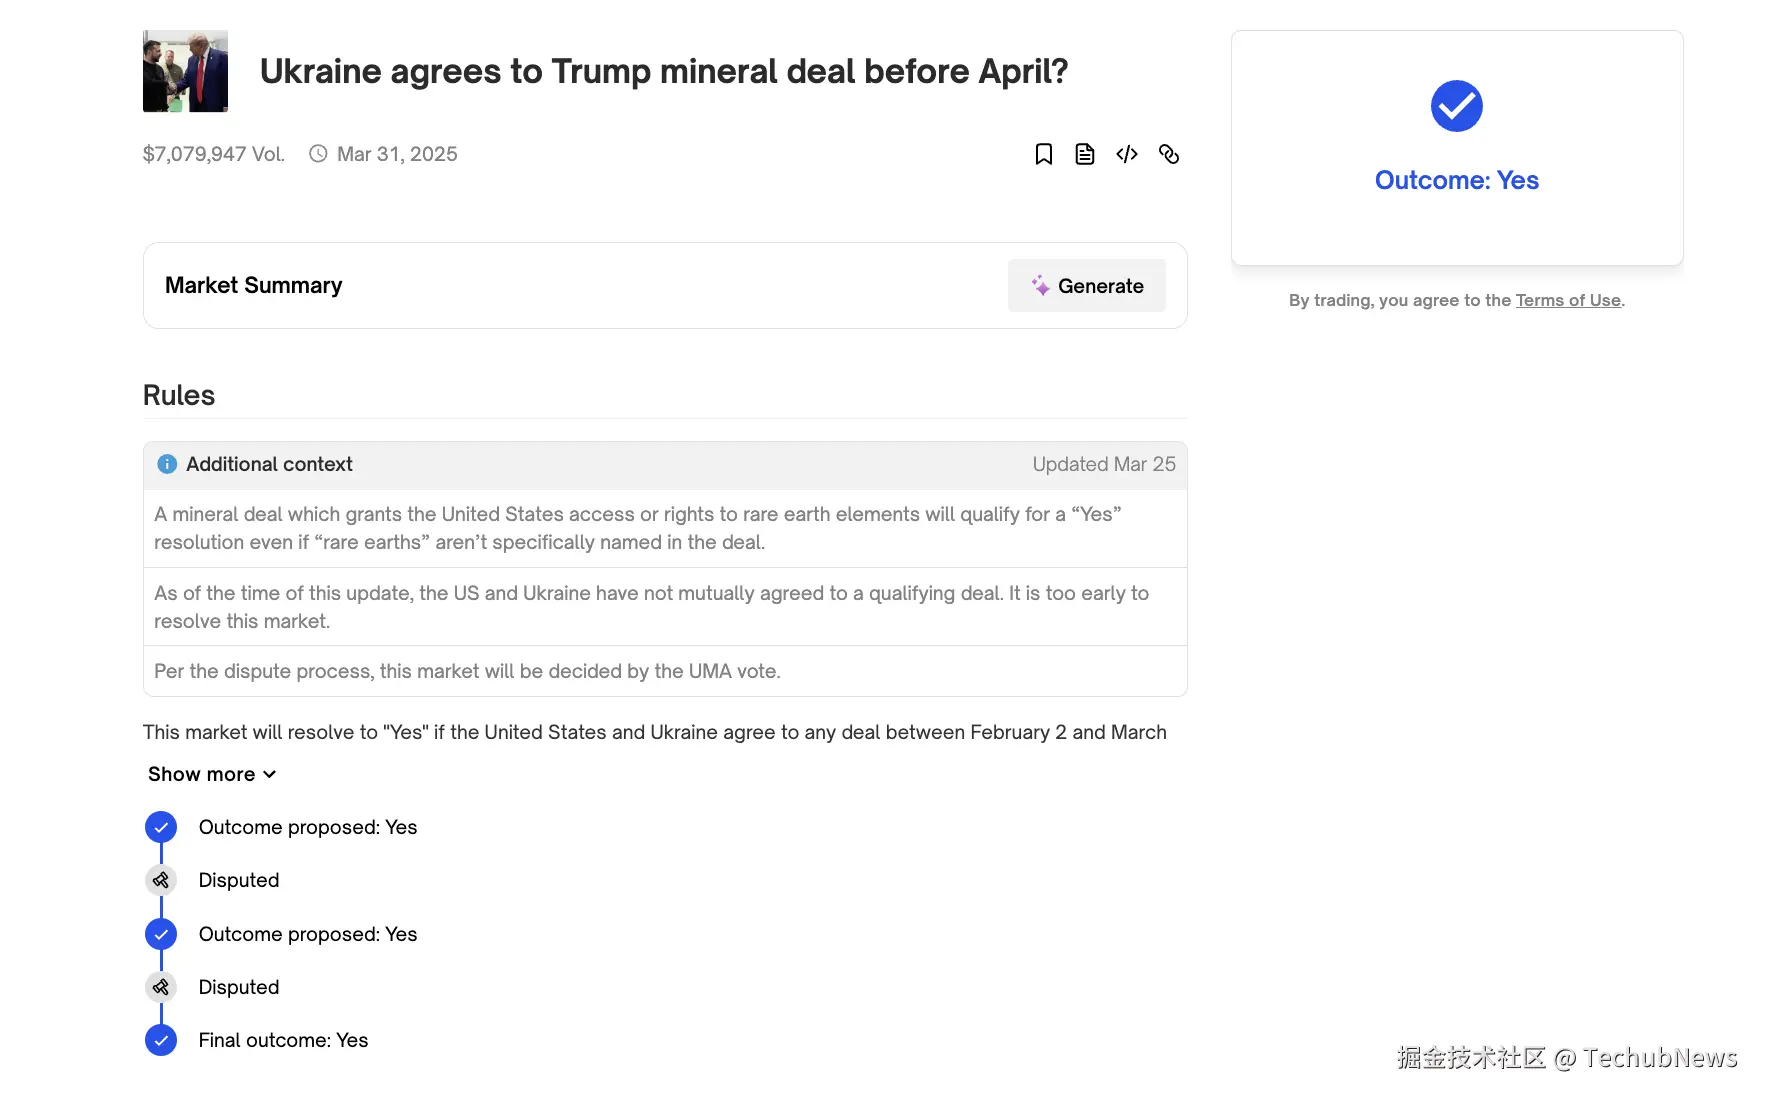Click the Final outcome checkmark icon
Screen dimensions: 1766x1100
[161, 1040]
